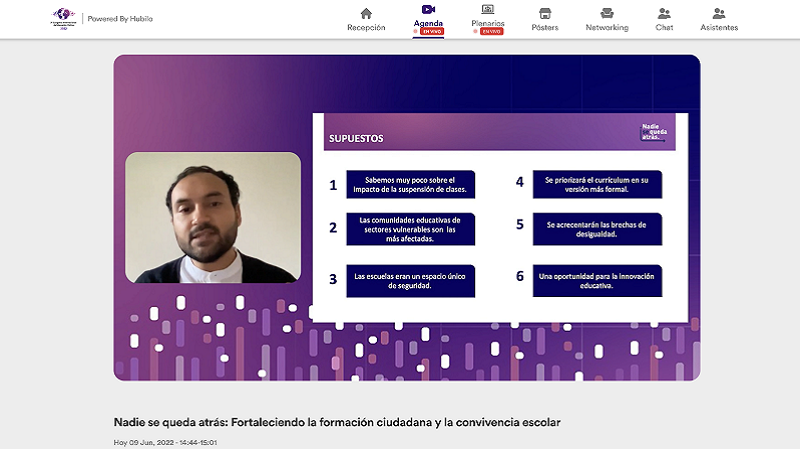Click the Asistentes people icon

[x=719, y=13]
